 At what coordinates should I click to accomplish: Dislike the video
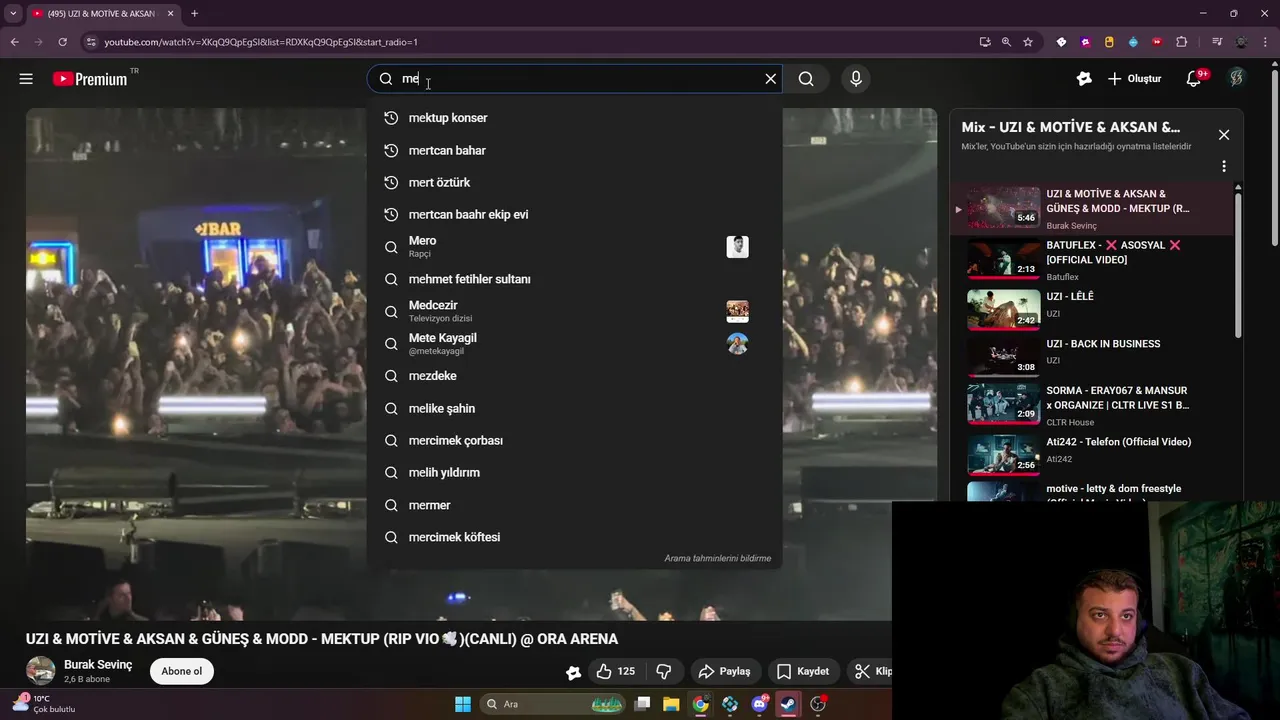coord(663,671)
